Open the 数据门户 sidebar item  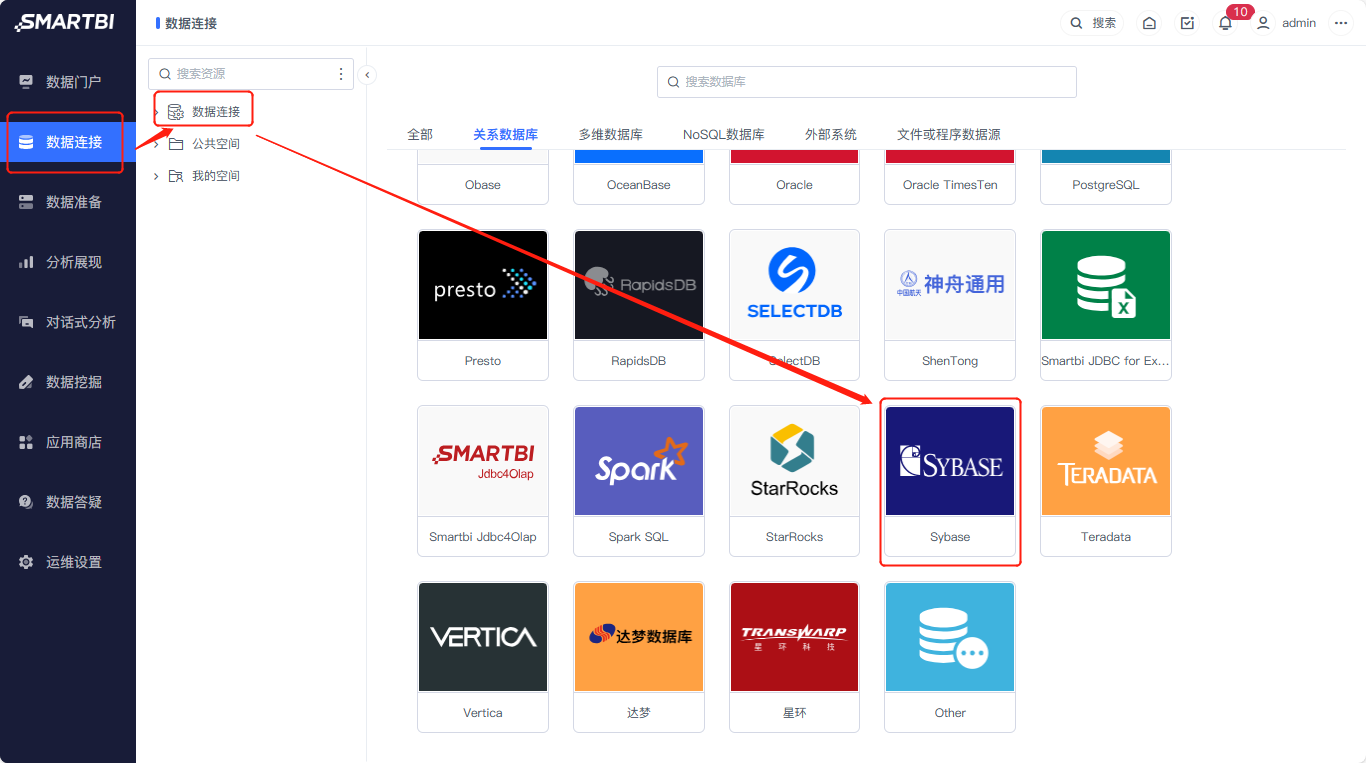(68, 82)
